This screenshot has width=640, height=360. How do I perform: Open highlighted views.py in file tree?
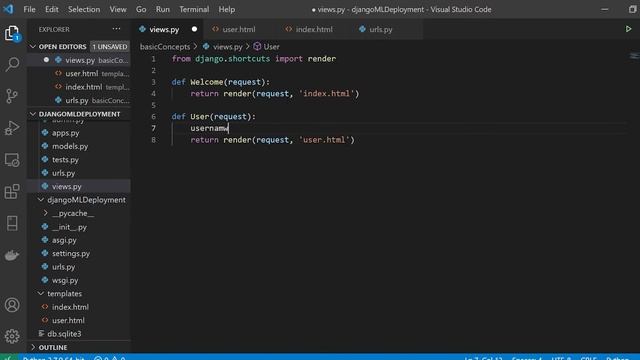point(79,187)
